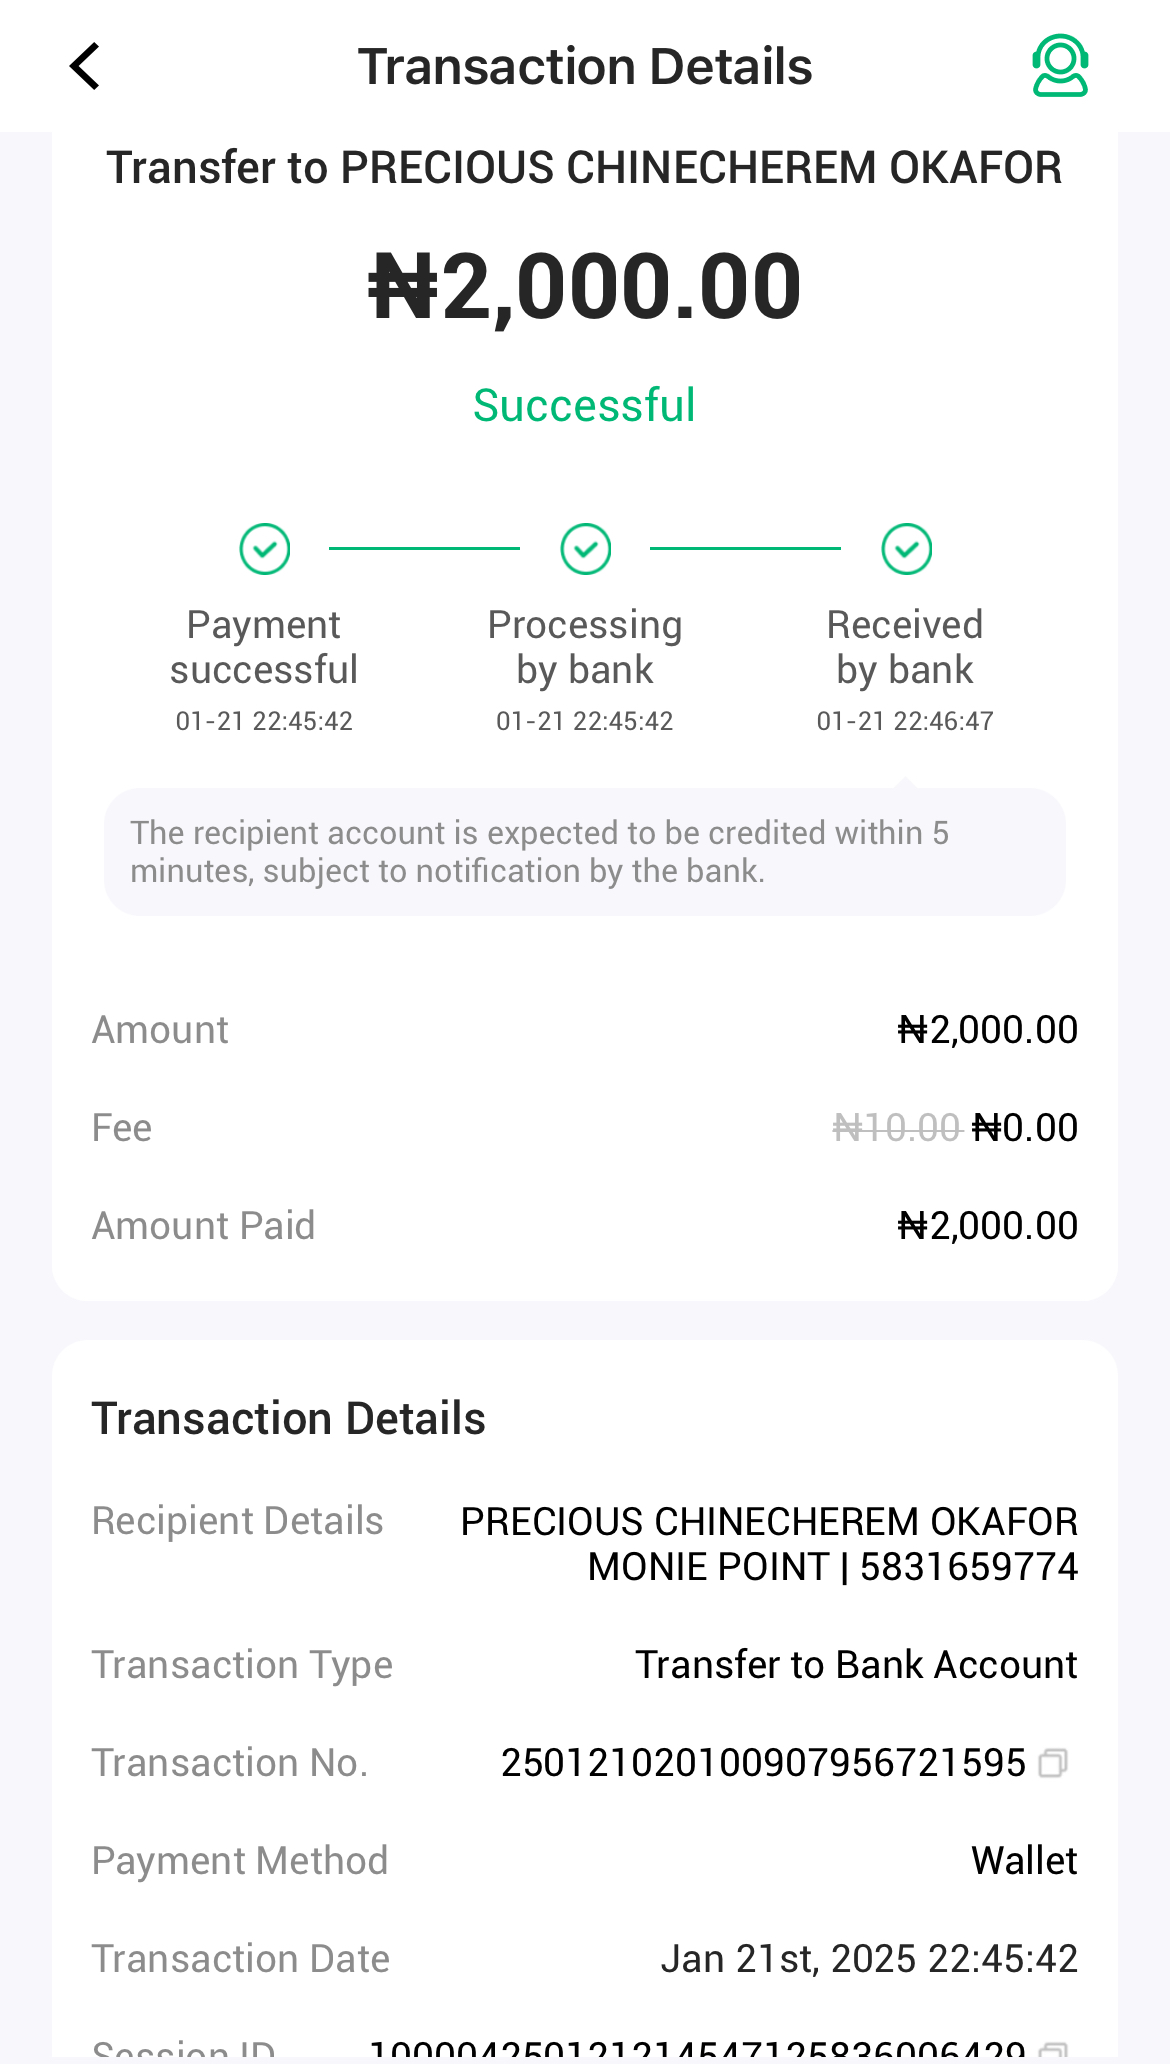Tap the Wallet payment method value
The height and width of the screenshot is (2064, 1170).
1024,1861
